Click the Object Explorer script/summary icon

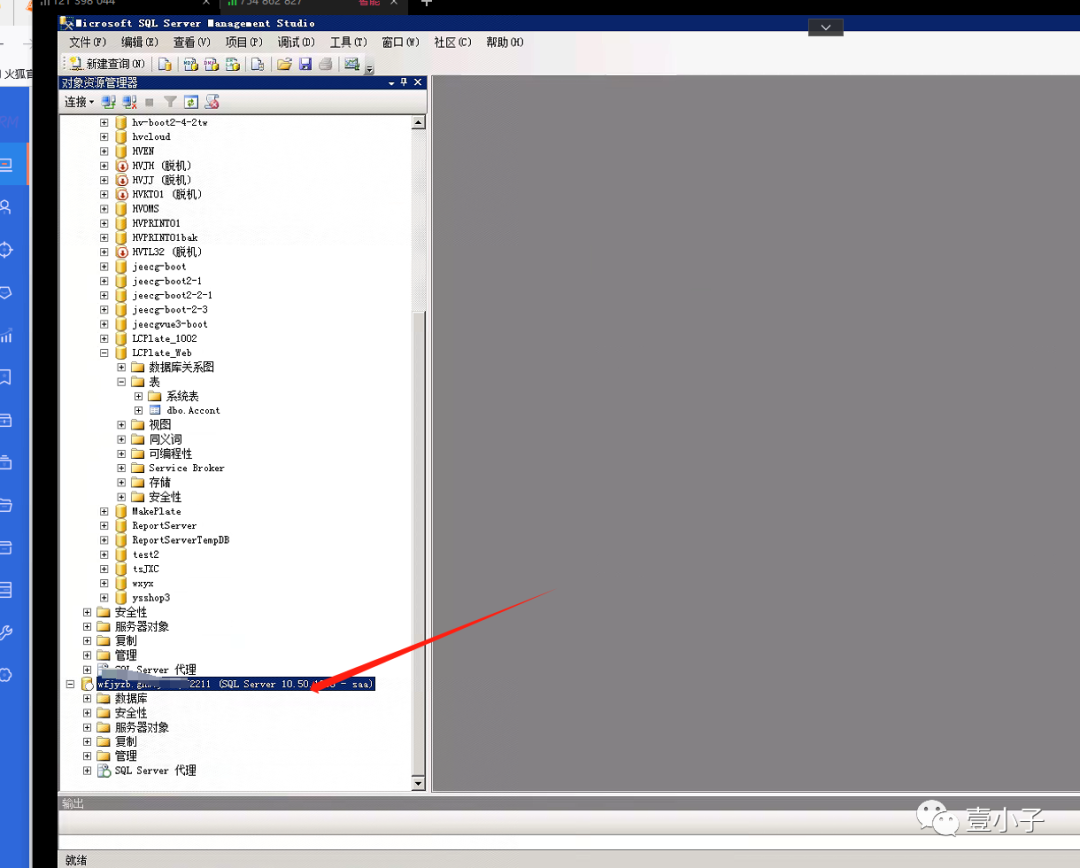click(x=212, y=102)
